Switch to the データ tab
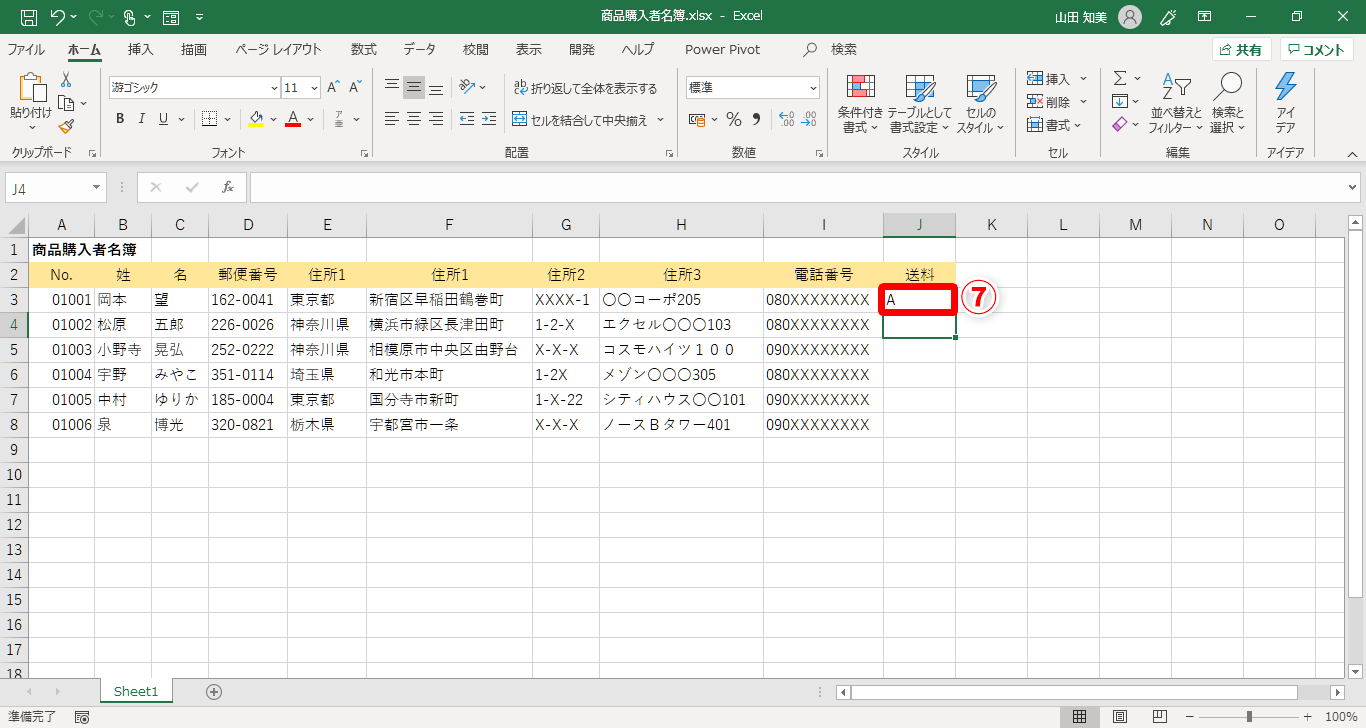The width and height of the screenshot is (1366, 728). (420, 49)
